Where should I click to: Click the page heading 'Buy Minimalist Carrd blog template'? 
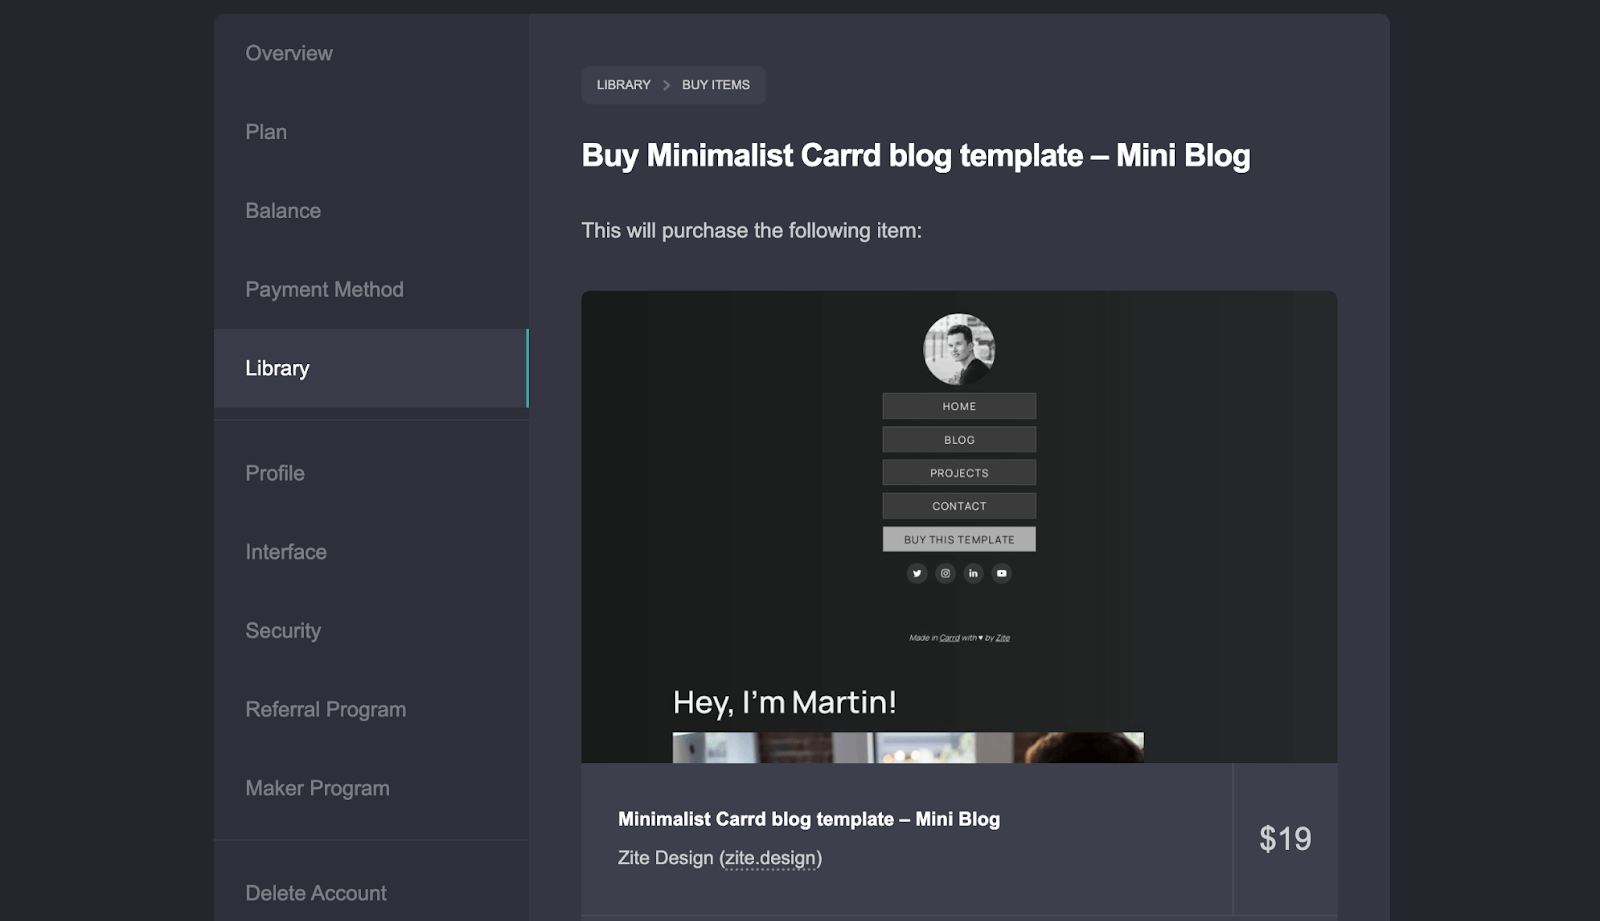coord(916,156)
